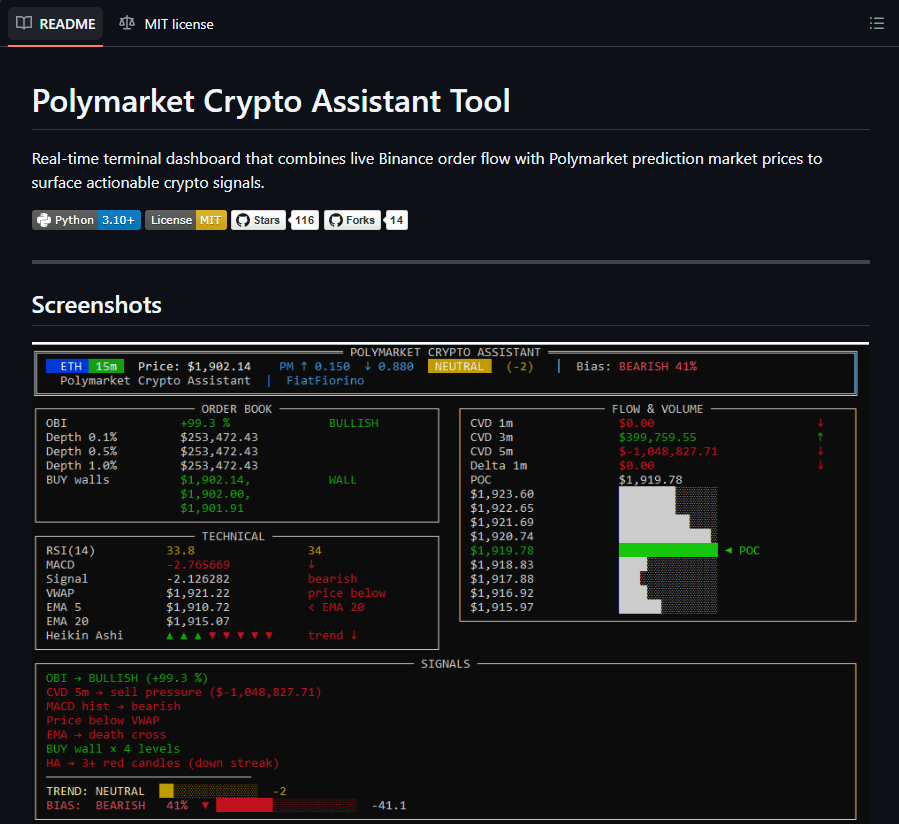899x824 pixels.
Task: Click the Screenshots heading
Action: coord(96,305)
